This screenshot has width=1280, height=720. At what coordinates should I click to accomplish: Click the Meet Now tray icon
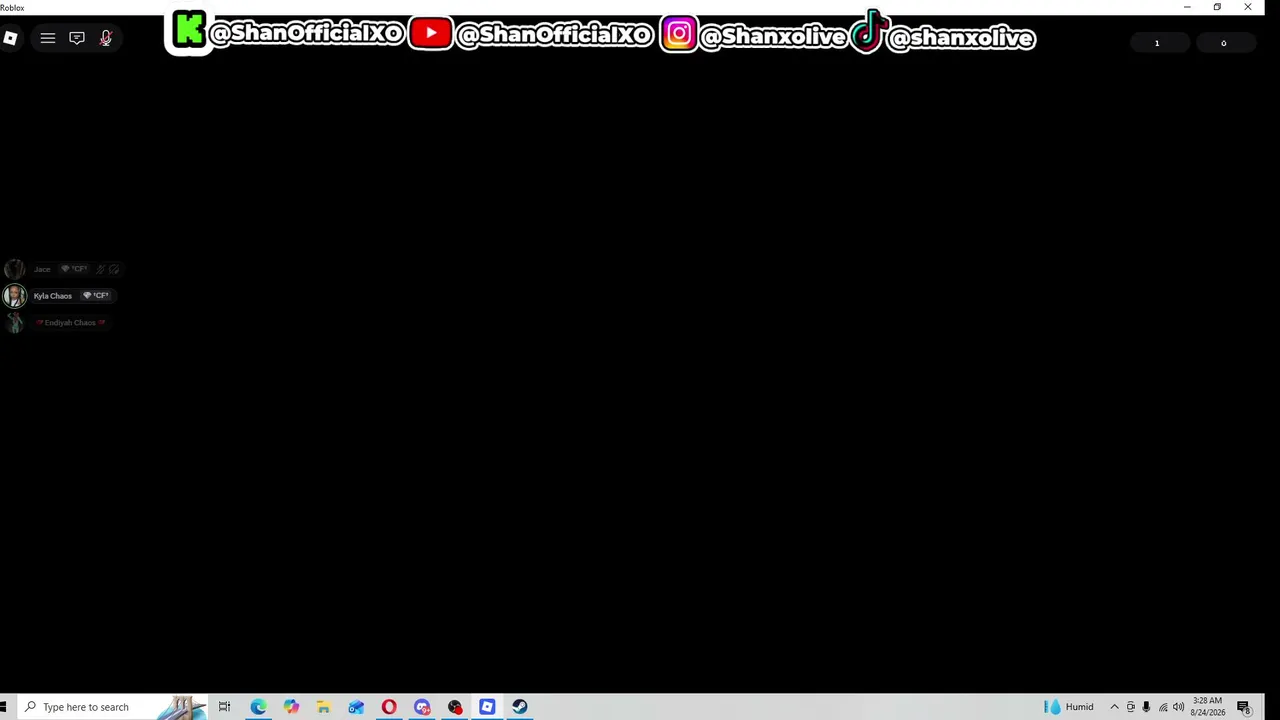[1131, 707]
